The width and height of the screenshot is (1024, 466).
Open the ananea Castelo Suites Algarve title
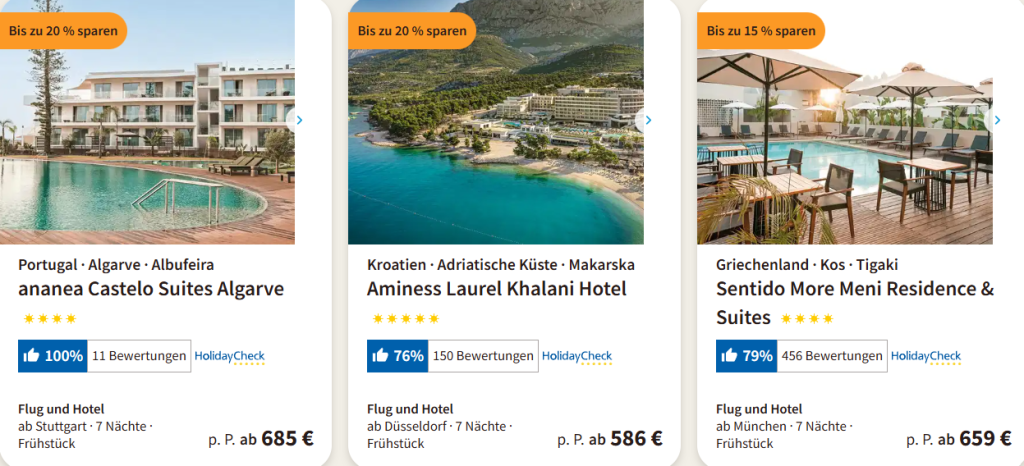point(151,289)
